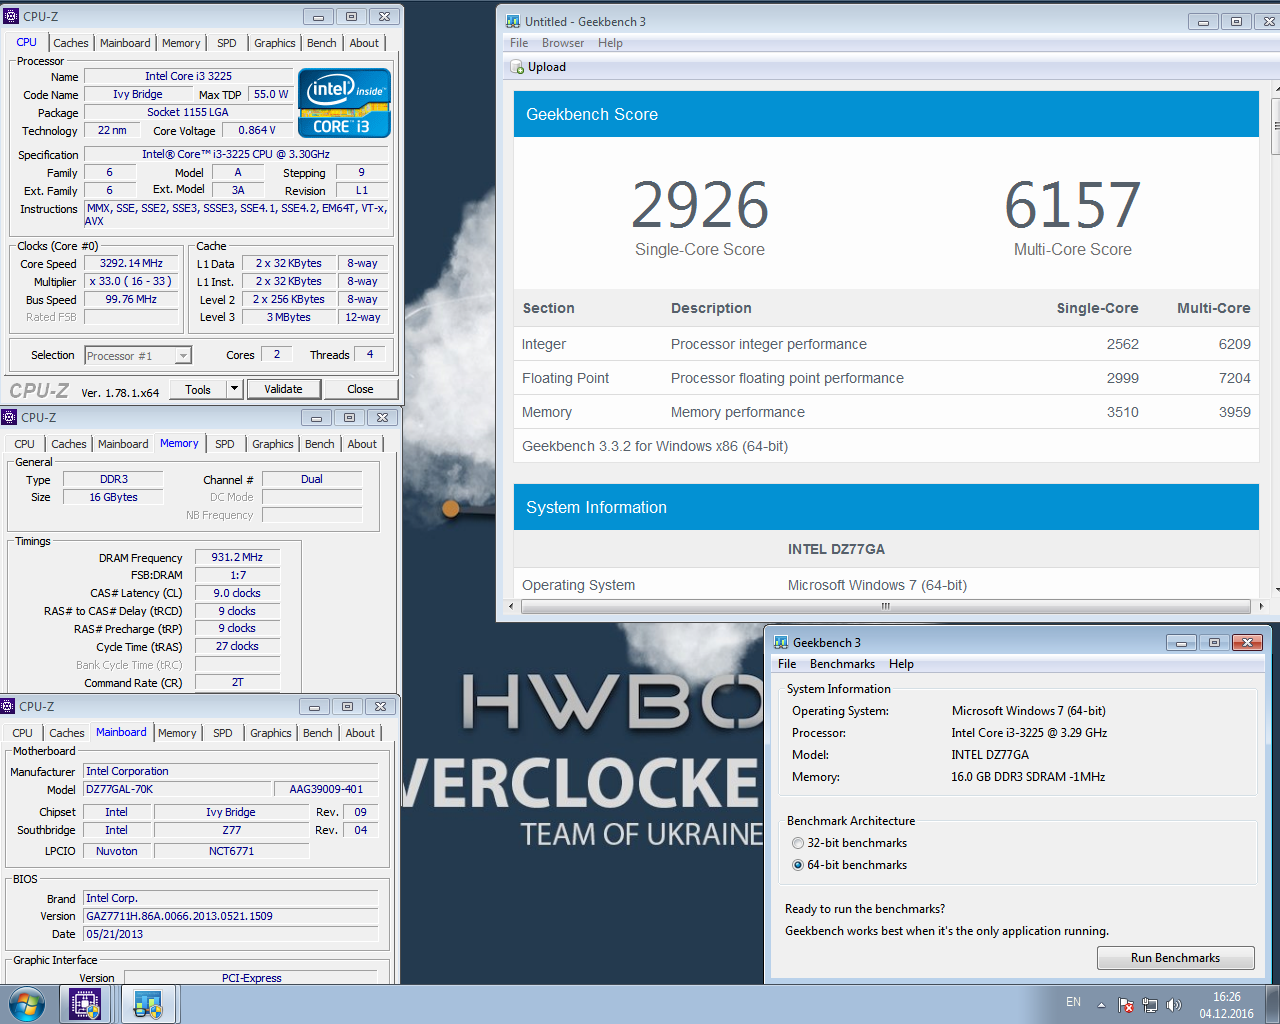Open the Caches tab in the Processor CPU-Z window
This screenshot has height=1024, width=1280.
71,43
